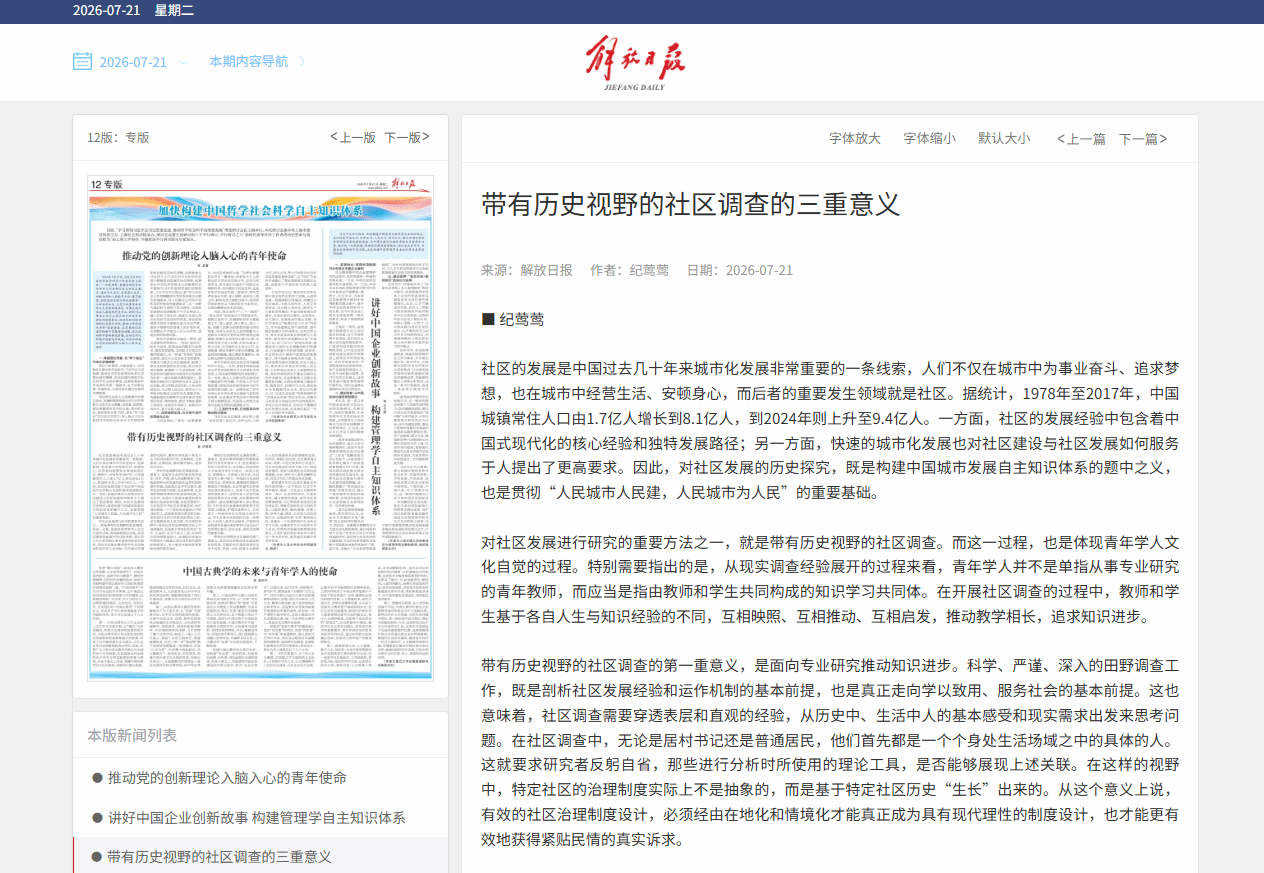Go to next page with 下一版>

click(x=408, y=137)
